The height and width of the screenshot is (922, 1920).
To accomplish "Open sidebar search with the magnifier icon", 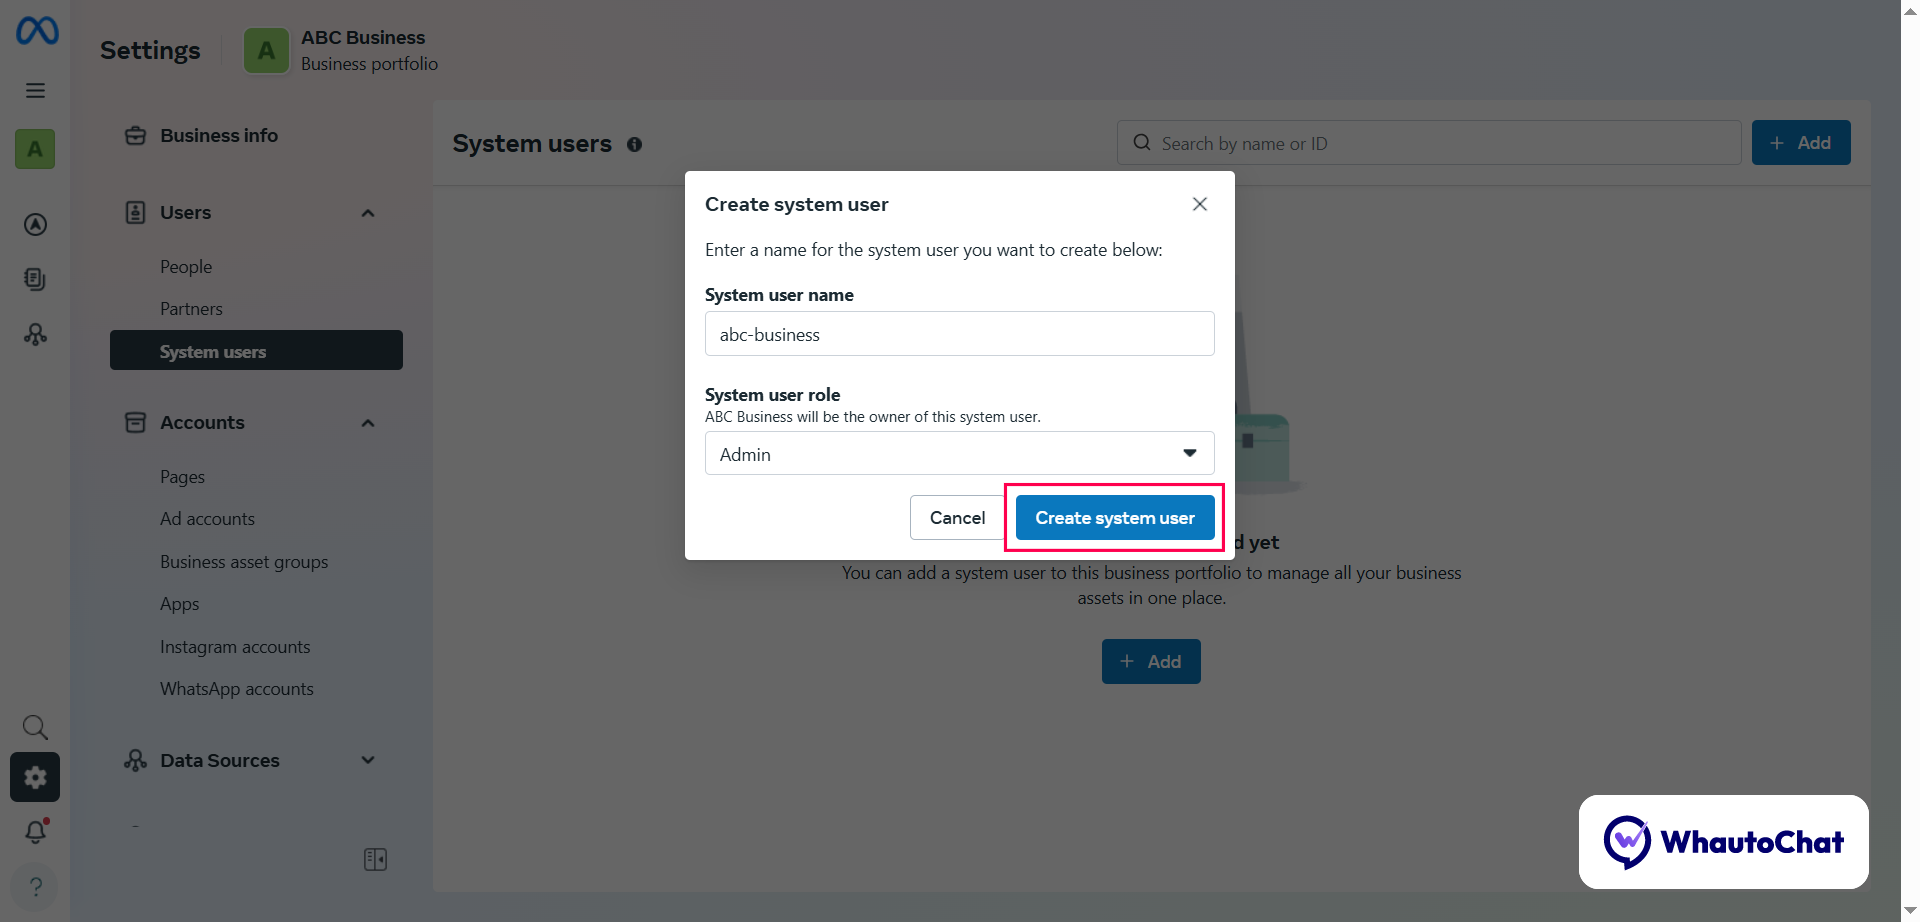I will coord(36,727).
